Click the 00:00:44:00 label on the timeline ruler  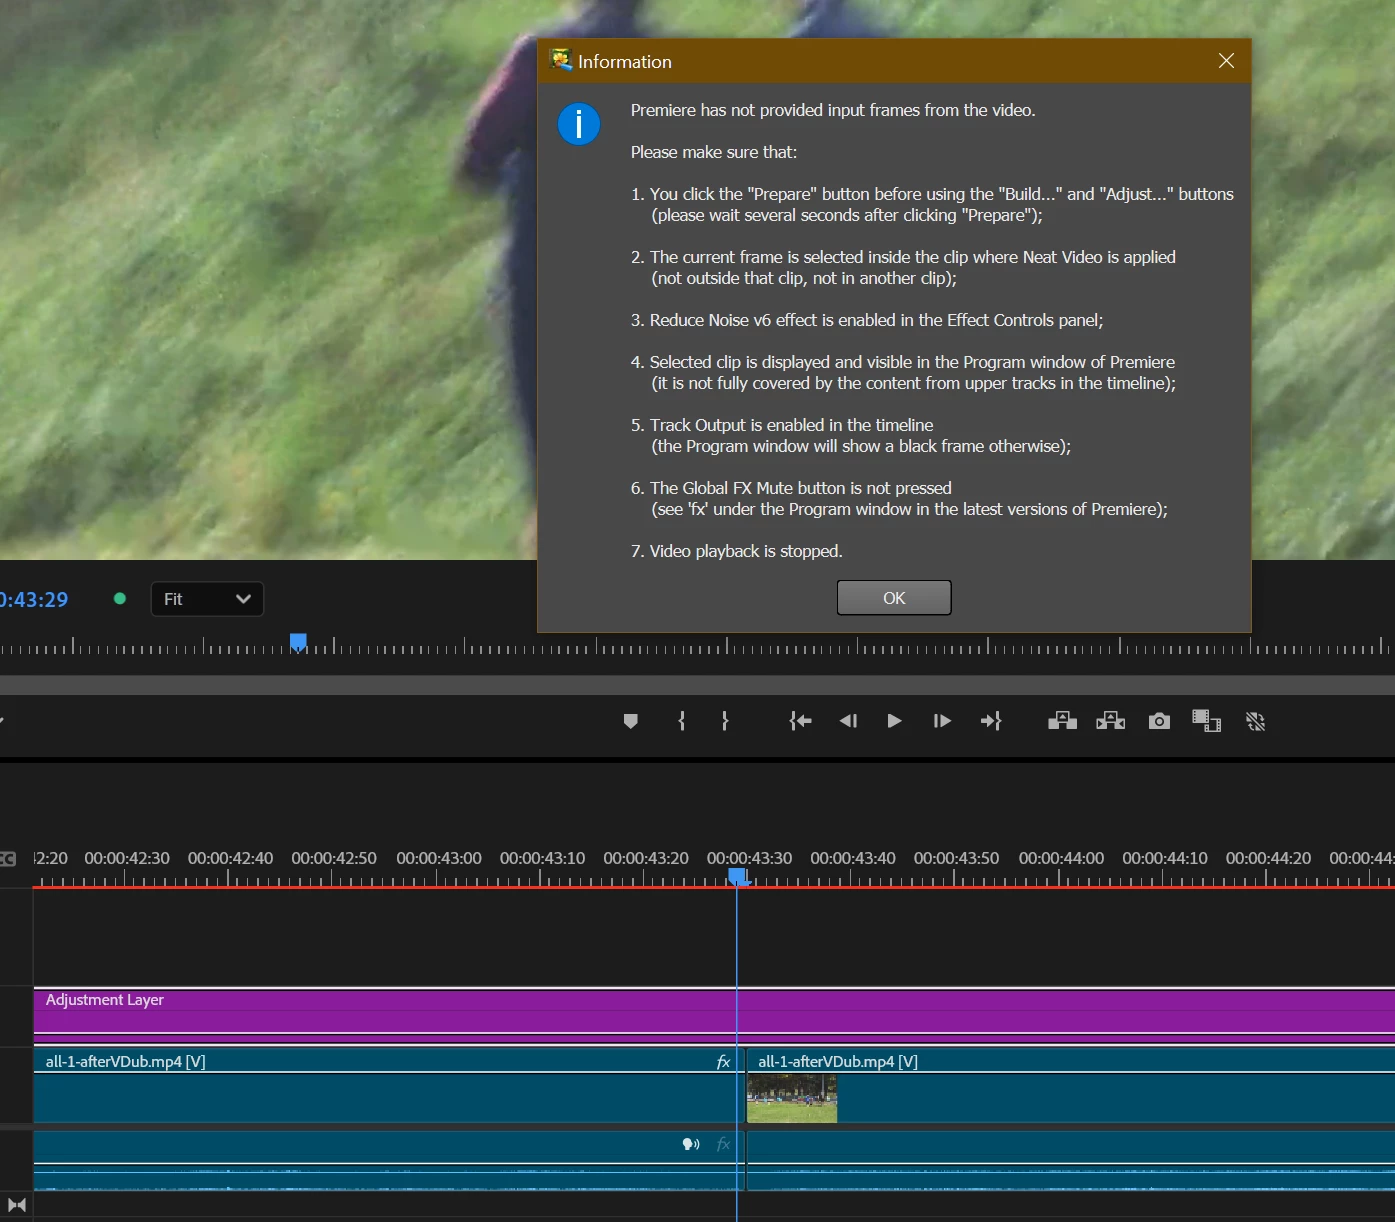(1061, 858)
